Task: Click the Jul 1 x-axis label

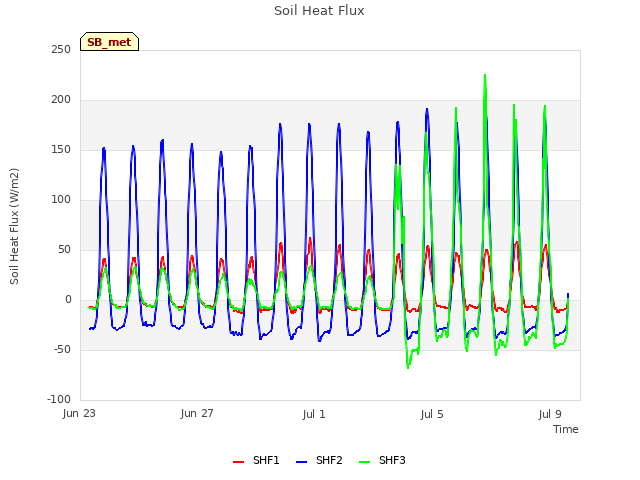Action: pyautogui.click(x=314, y=414)
